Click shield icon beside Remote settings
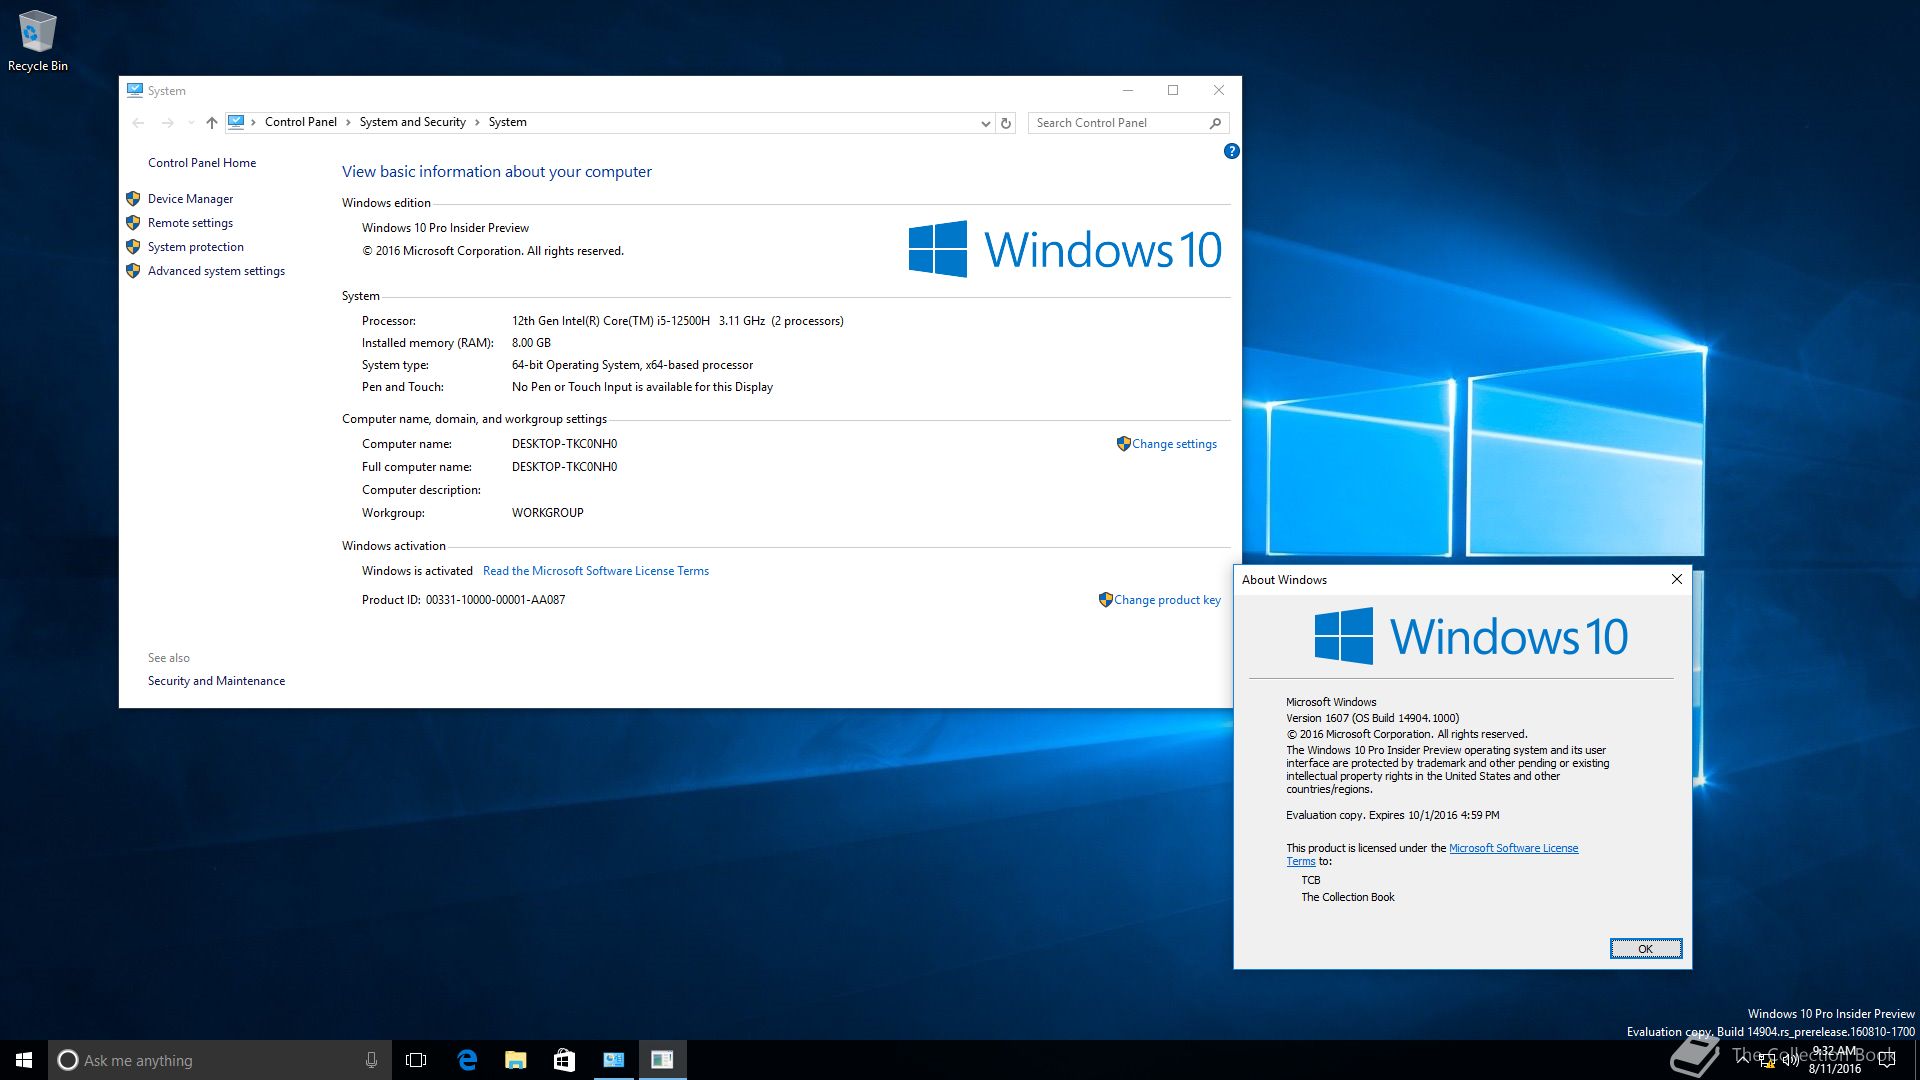Screen dimensions: 1920x1080 click(133, 223)
